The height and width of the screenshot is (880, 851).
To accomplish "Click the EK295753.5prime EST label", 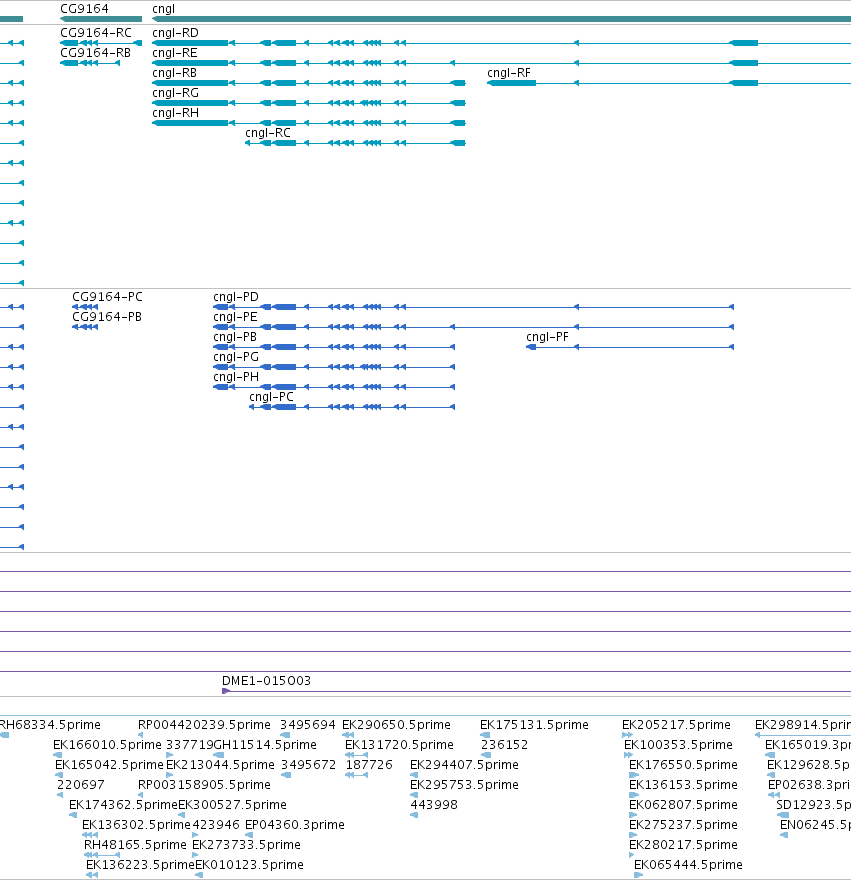I will pos(464,785).
